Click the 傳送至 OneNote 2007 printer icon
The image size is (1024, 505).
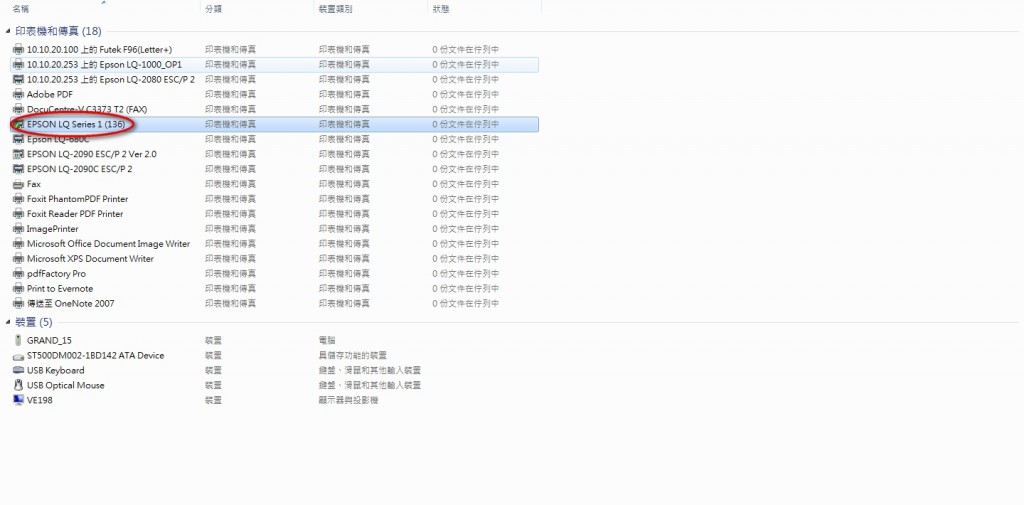[x=18, y=303]
